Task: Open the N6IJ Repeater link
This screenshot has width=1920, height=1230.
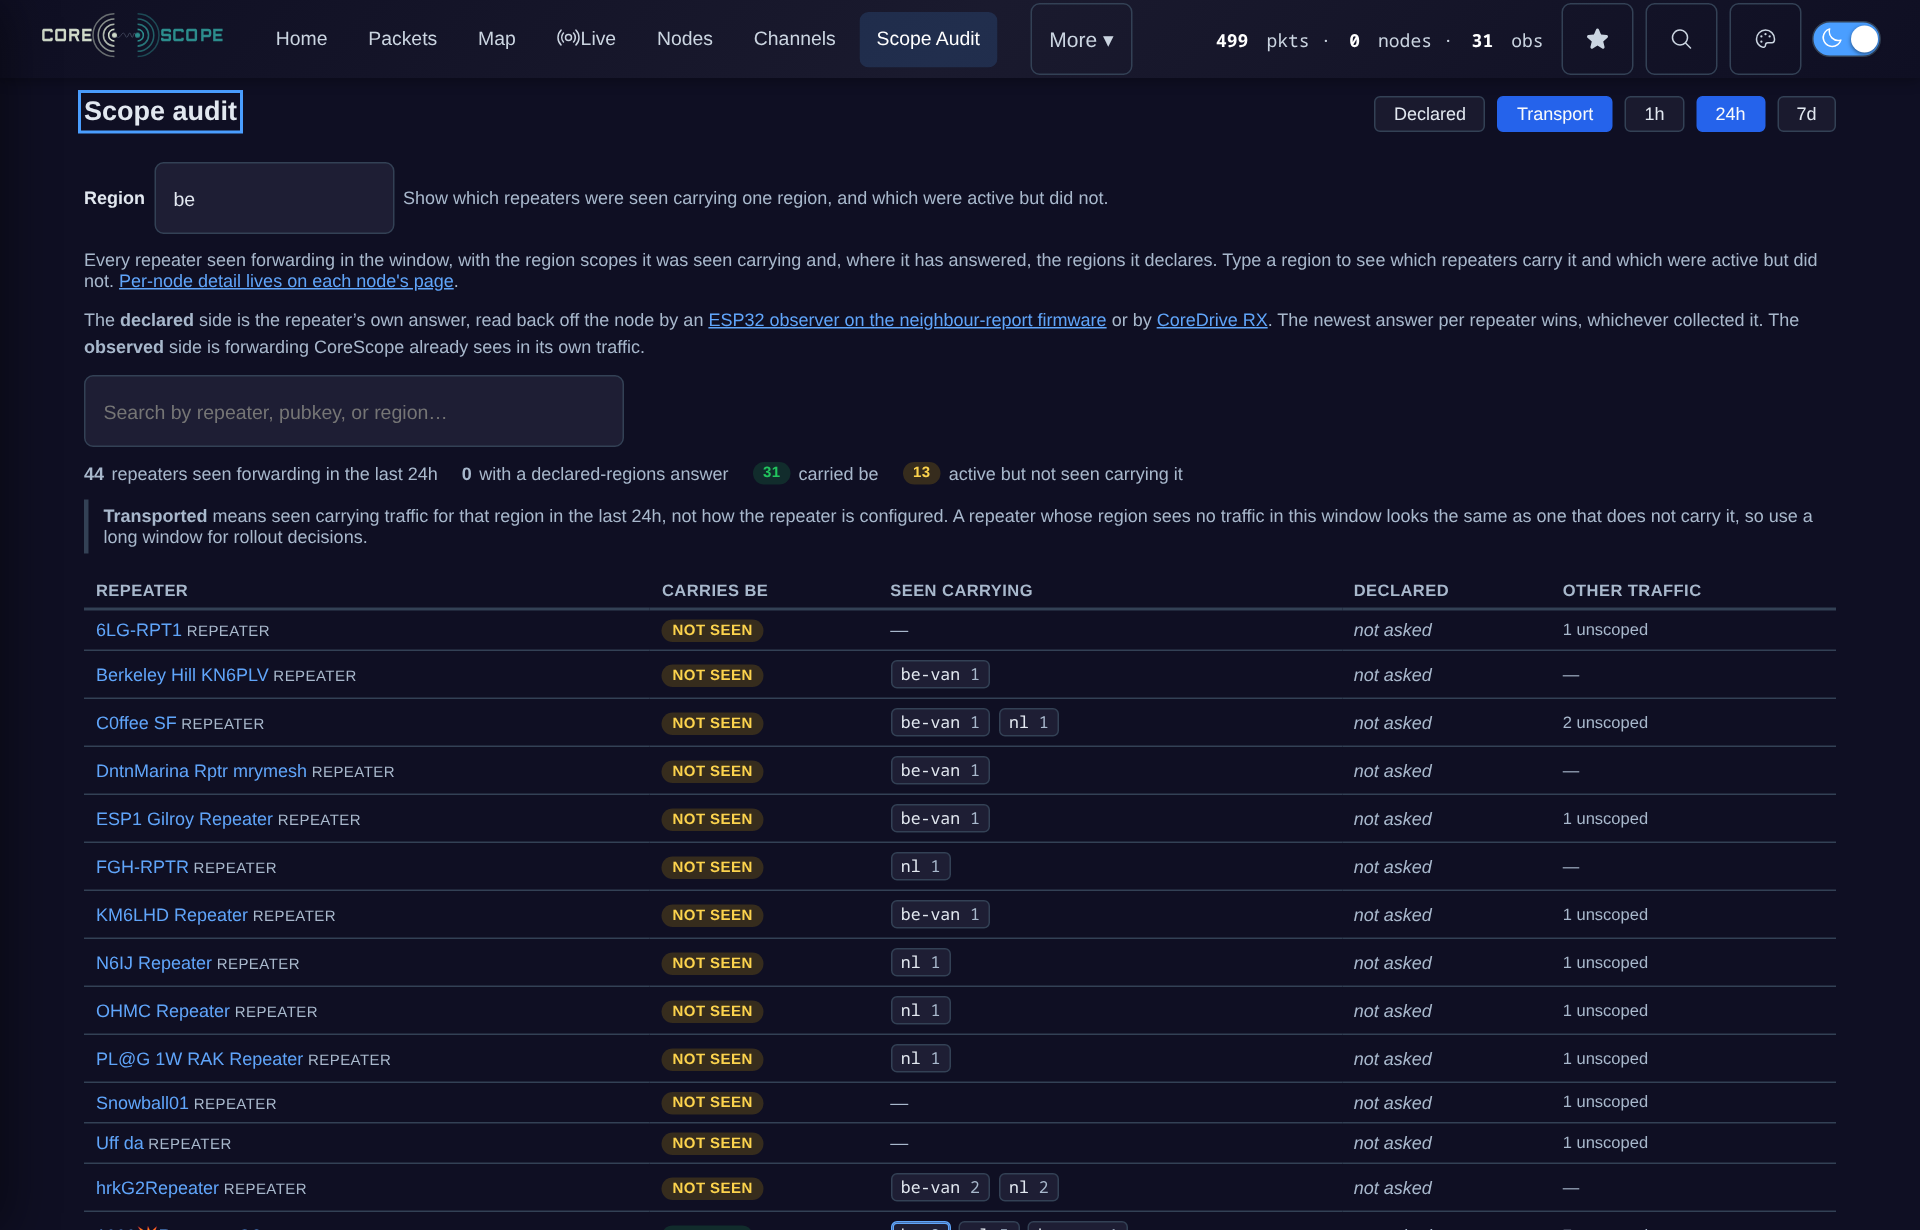Action: [154, 963]
